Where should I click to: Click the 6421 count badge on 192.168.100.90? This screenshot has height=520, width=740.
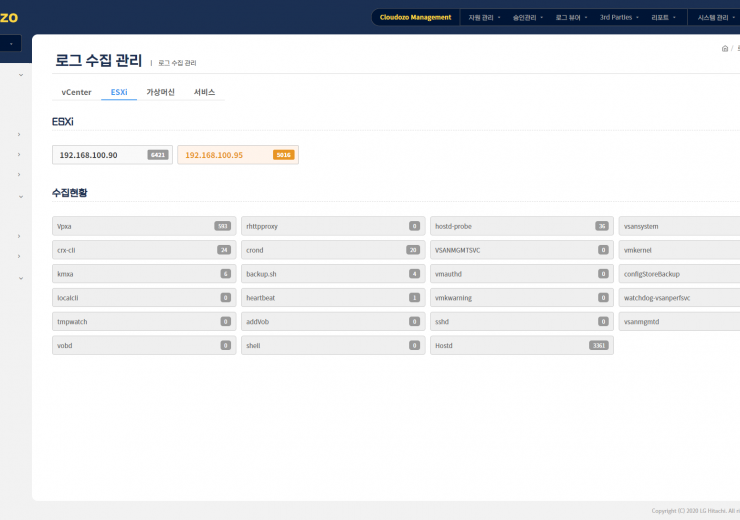[x=157, y=155]
